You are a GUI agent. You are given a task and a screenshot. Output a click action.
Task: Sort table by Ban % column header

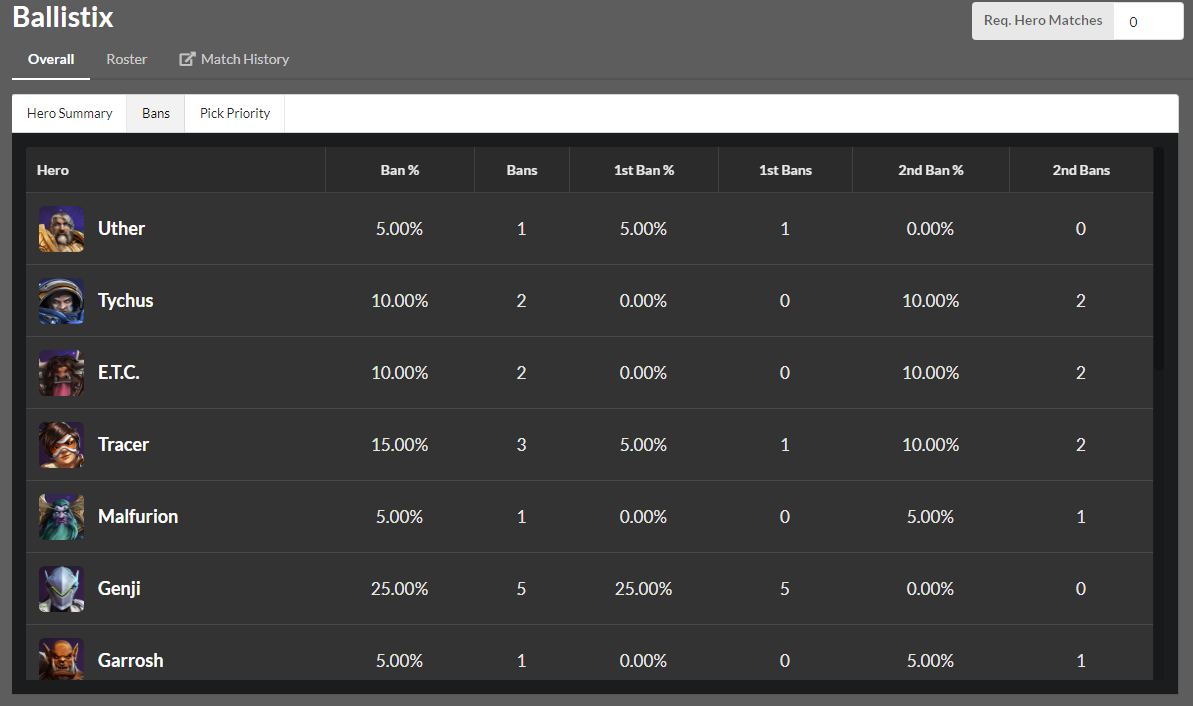[x=400, y=170]
